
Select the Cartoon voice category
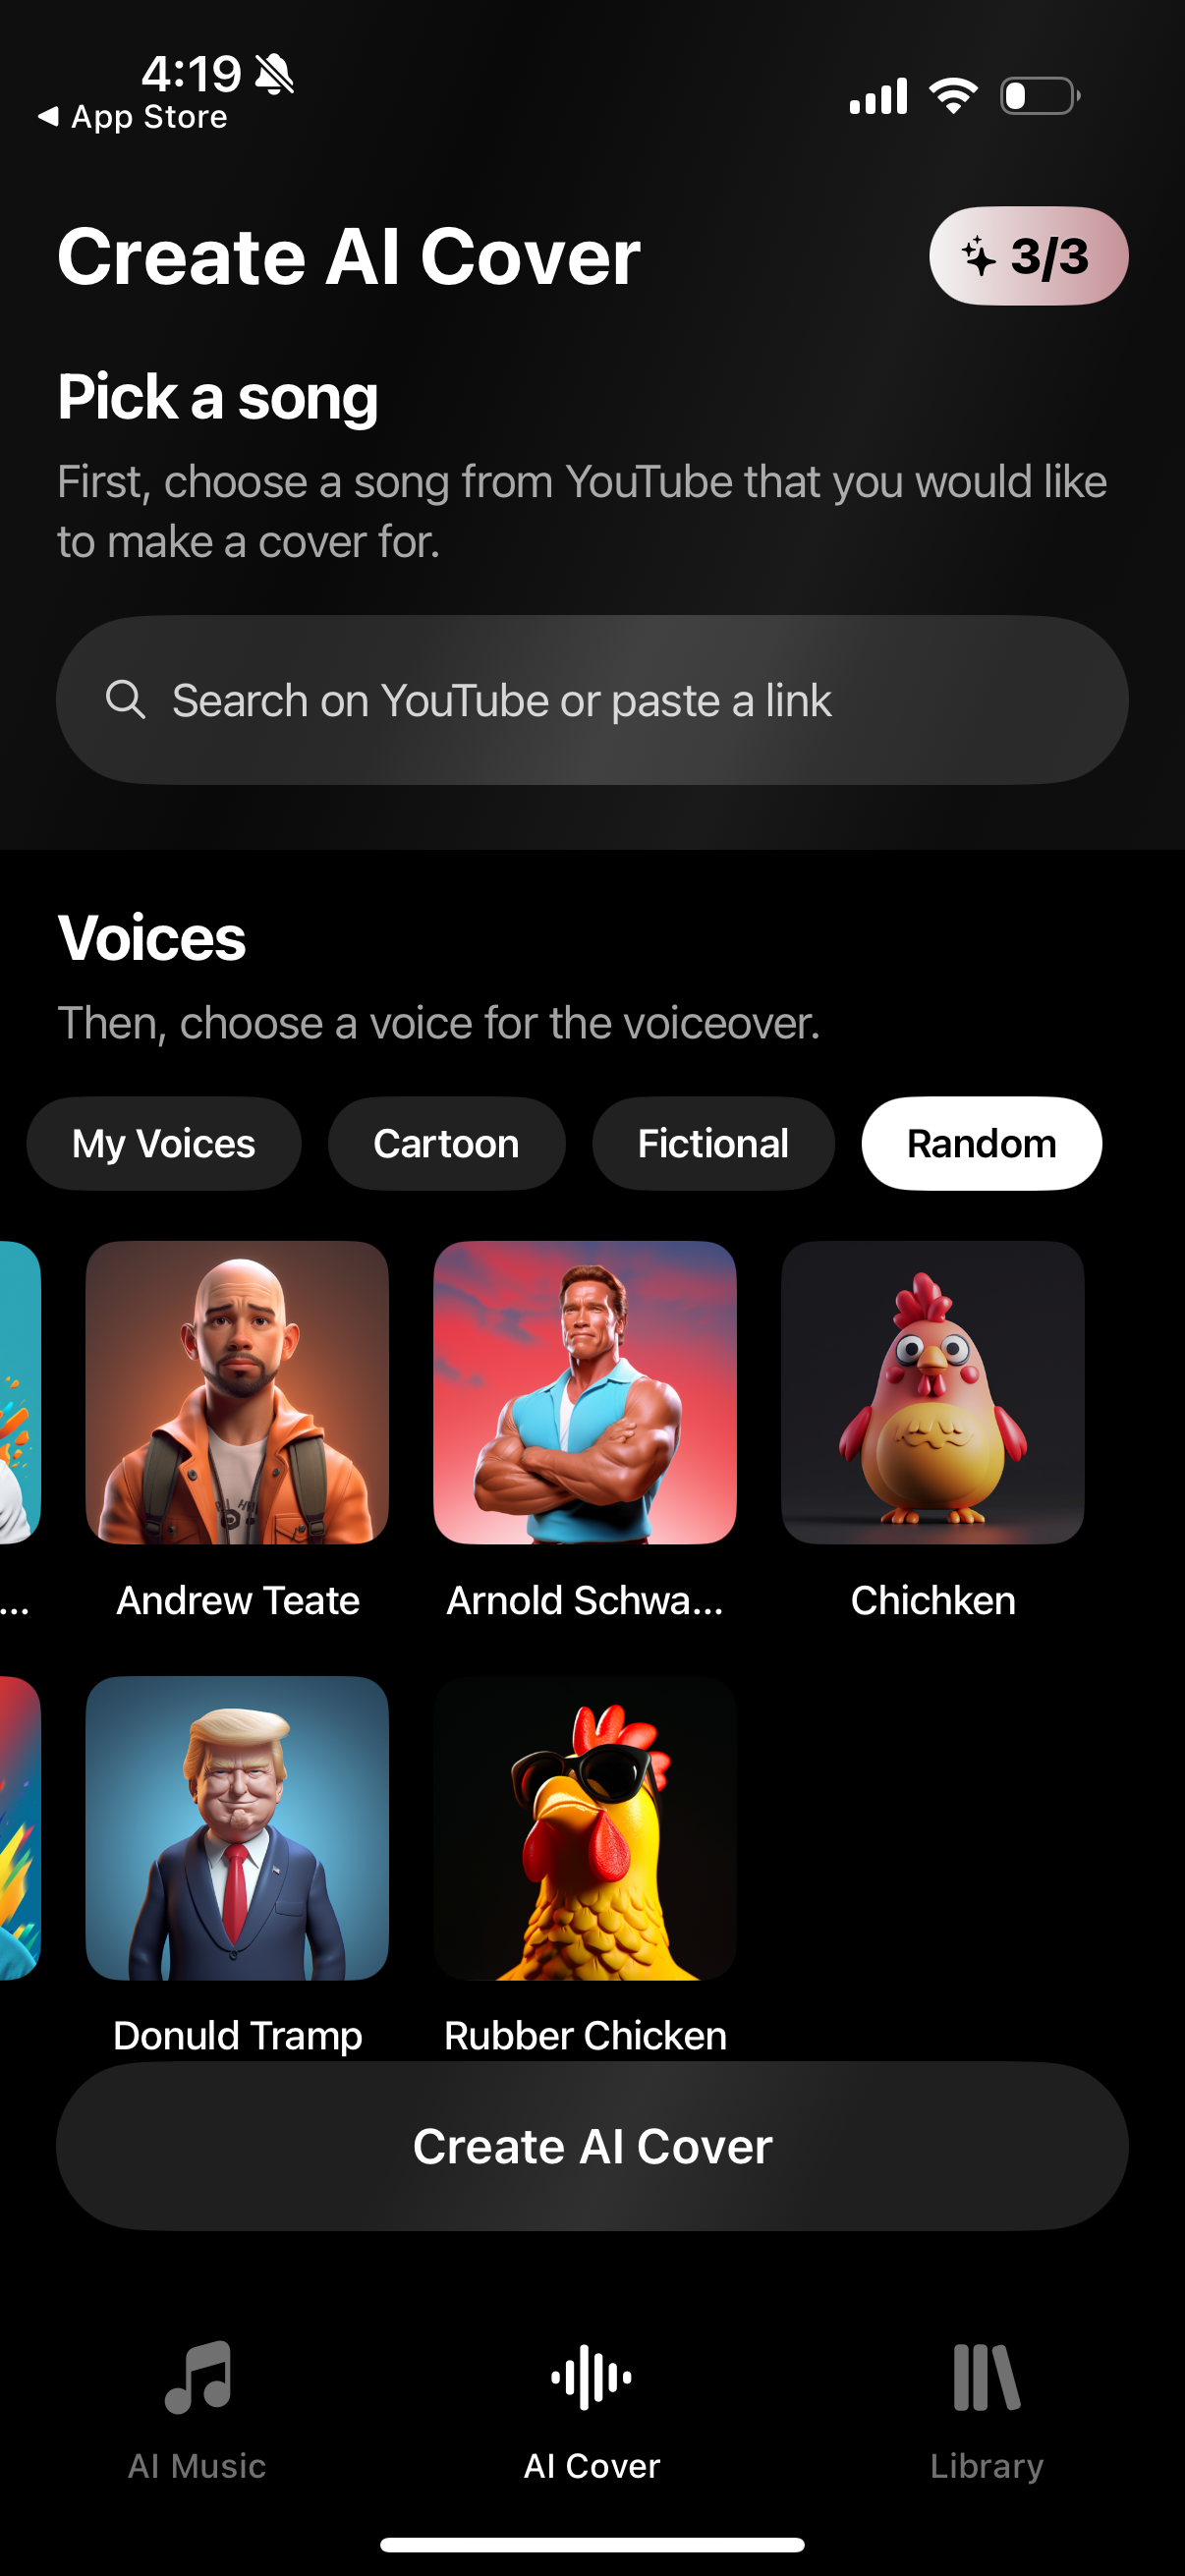click(x=446, y=1143)
